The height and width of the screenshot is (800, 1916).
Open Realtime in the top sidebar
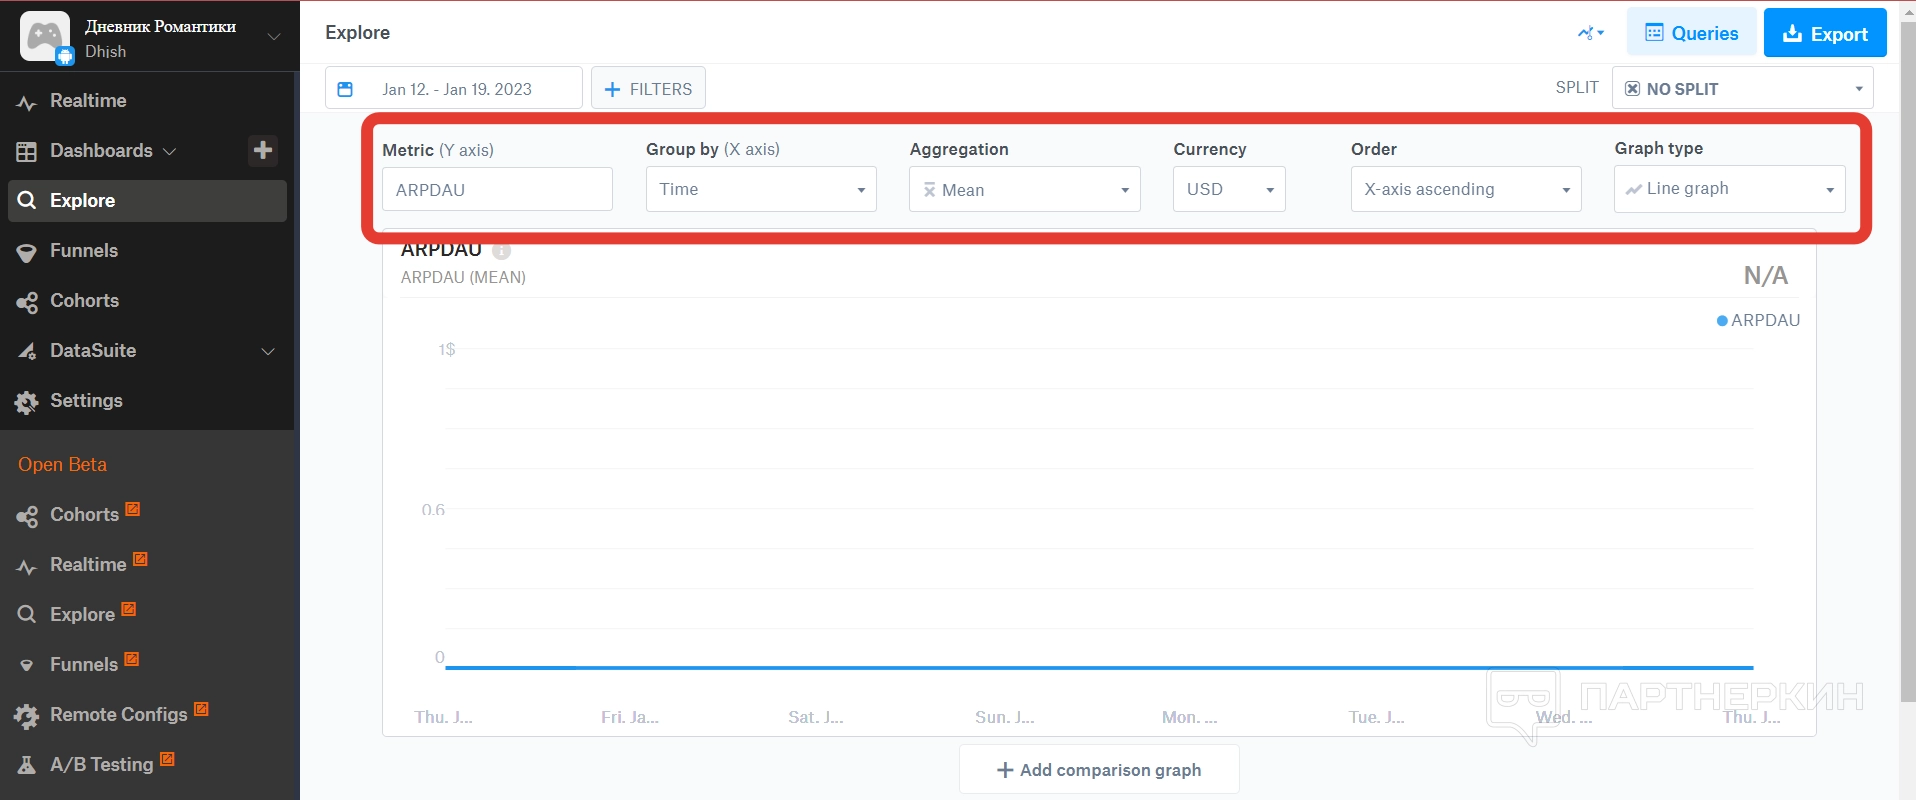click(x=88, y=101)
